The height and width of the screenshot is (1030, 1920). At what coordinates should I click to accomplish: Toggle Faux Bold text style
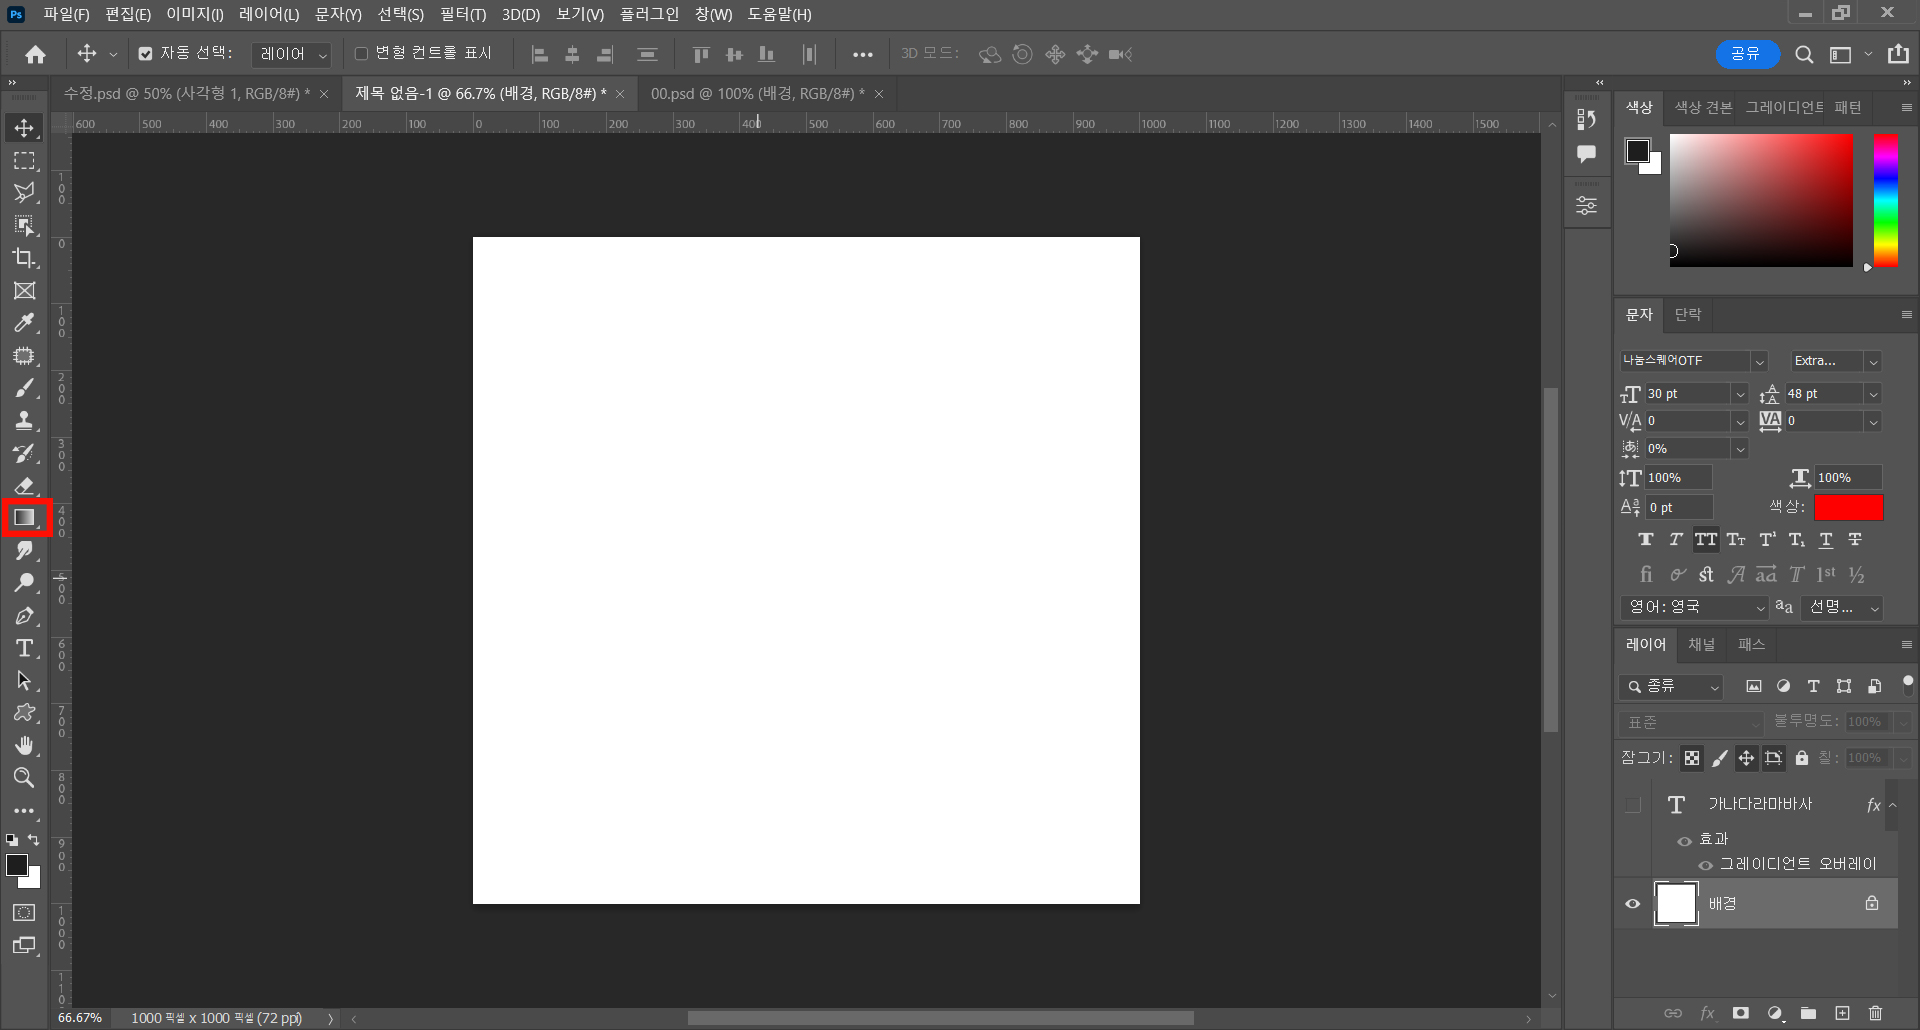click(1646, 540)
